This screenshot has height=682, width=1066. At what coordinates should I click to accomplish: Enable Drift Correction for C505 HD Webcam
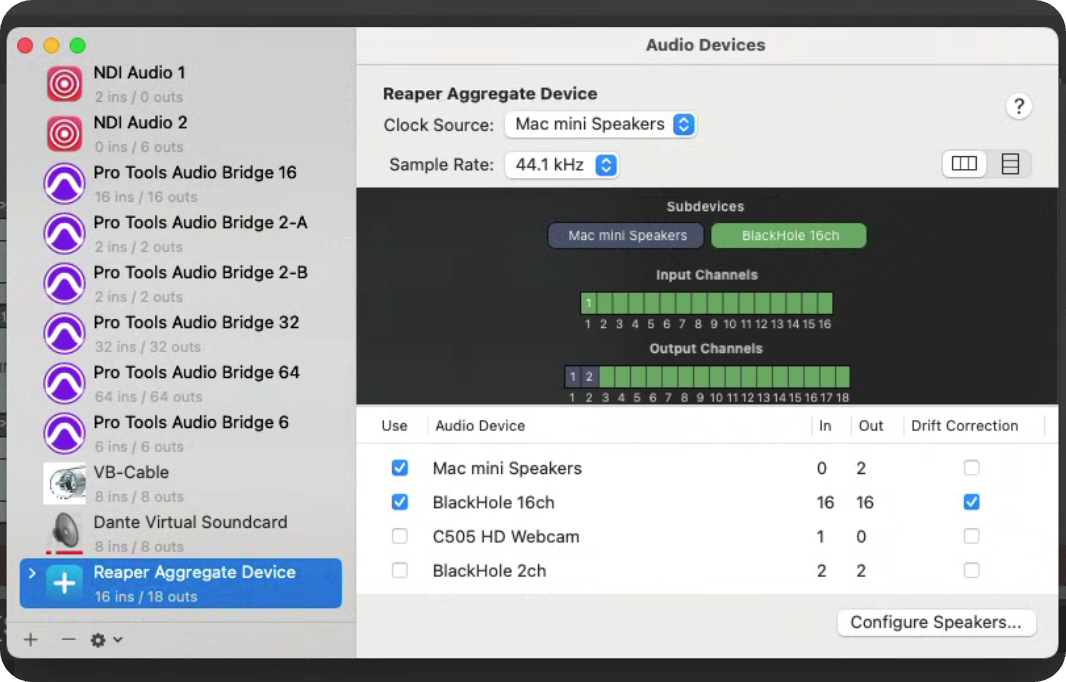pyautogui.click(x=972, y=536)
